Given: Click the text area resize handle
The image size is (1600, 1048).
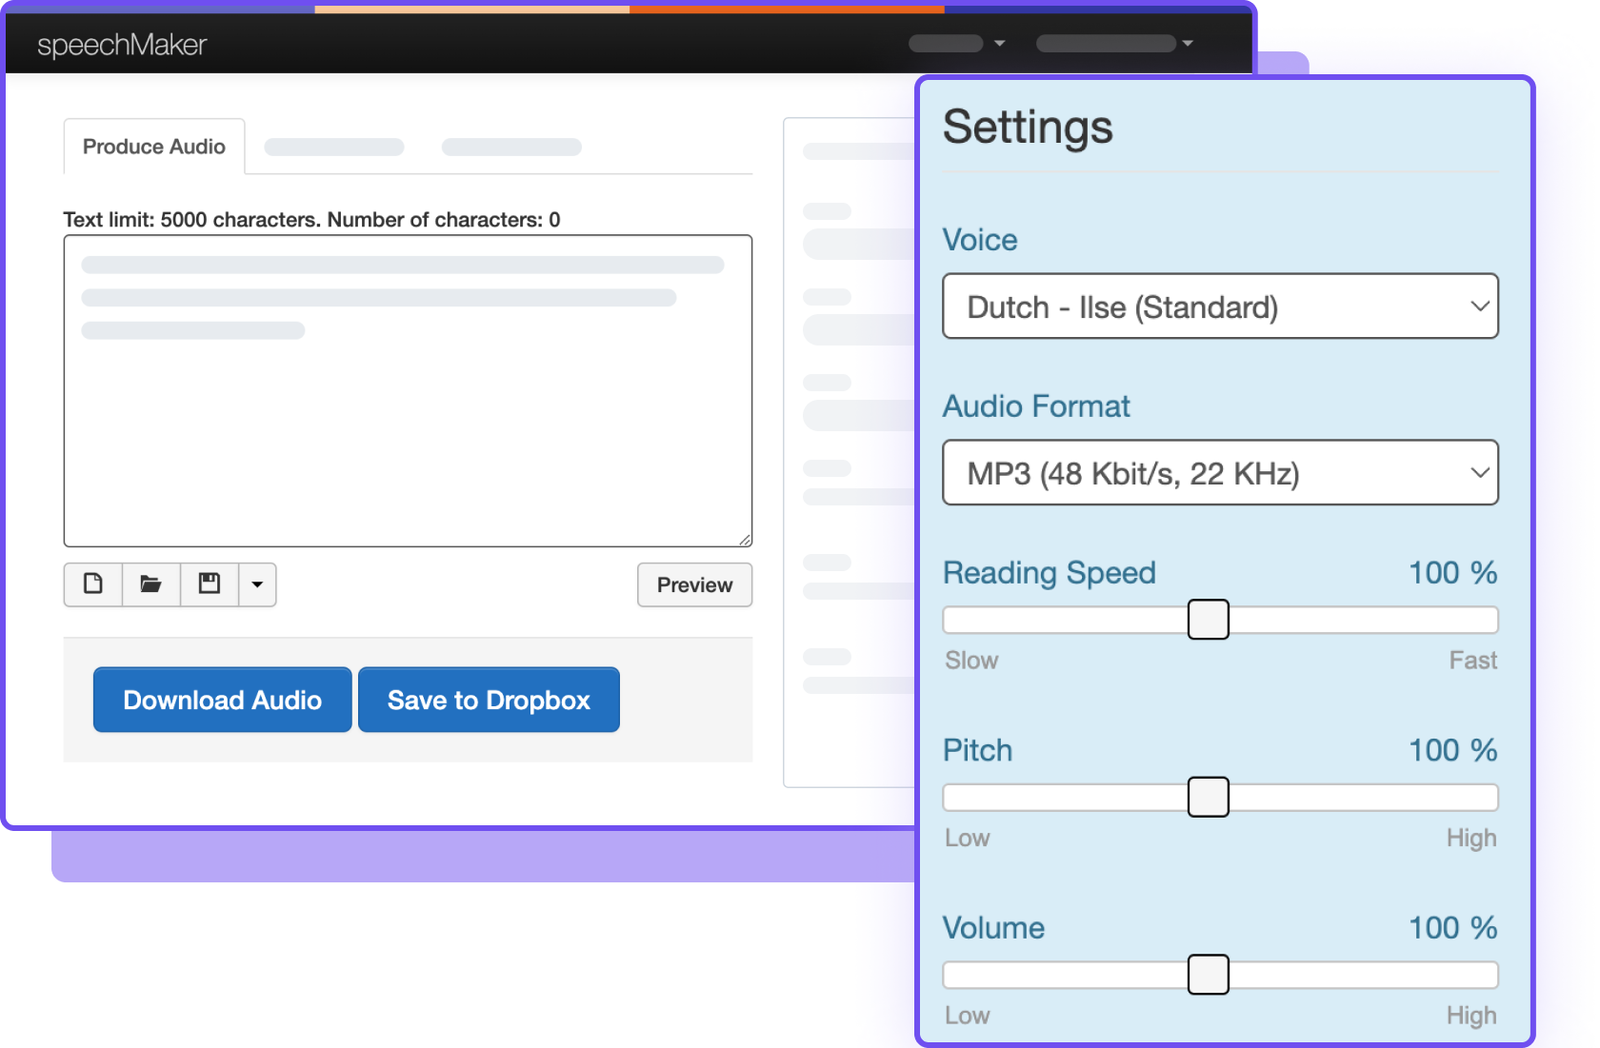Looking at the screenshot, I should click(x=745, y=539).
